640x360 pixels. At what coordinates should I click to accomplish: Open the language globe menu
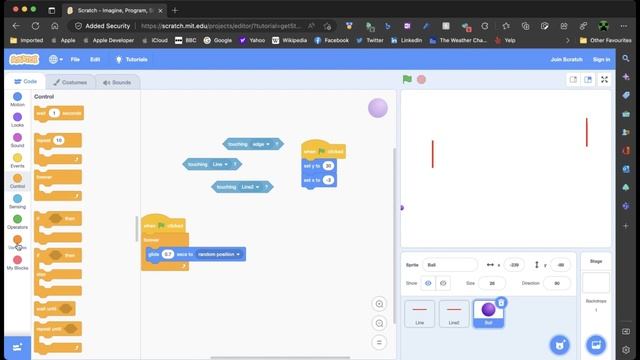point(56,60)
